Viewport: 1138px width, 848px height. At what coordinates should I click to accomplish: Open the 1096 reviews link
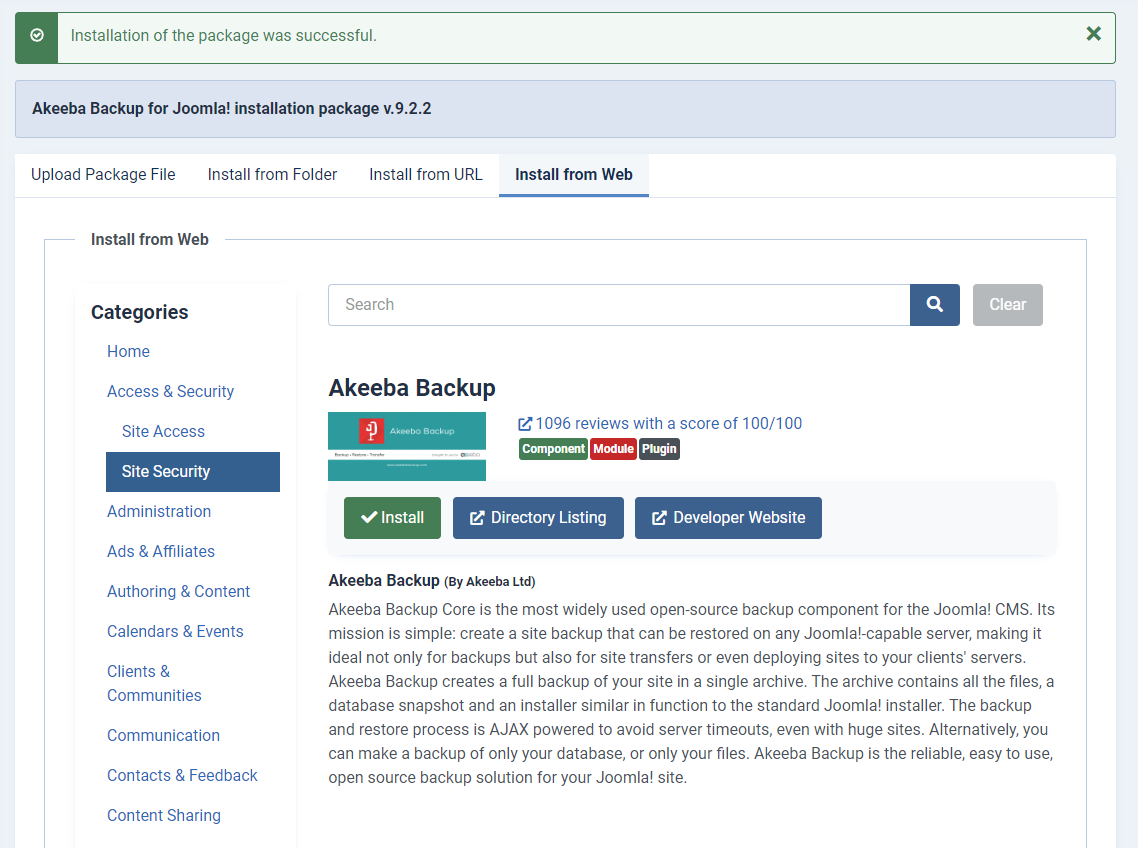tap(668, 424)
